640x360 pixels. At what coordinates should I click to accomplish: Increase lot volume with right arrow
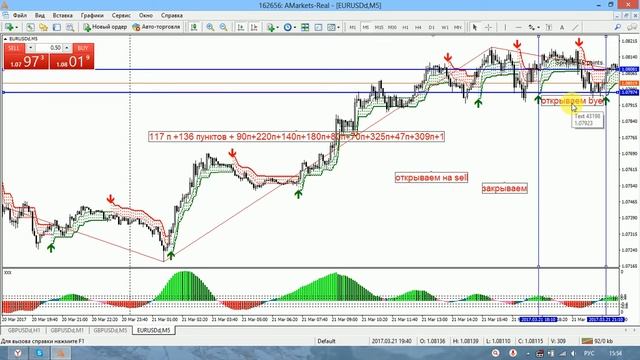[67, 48]
